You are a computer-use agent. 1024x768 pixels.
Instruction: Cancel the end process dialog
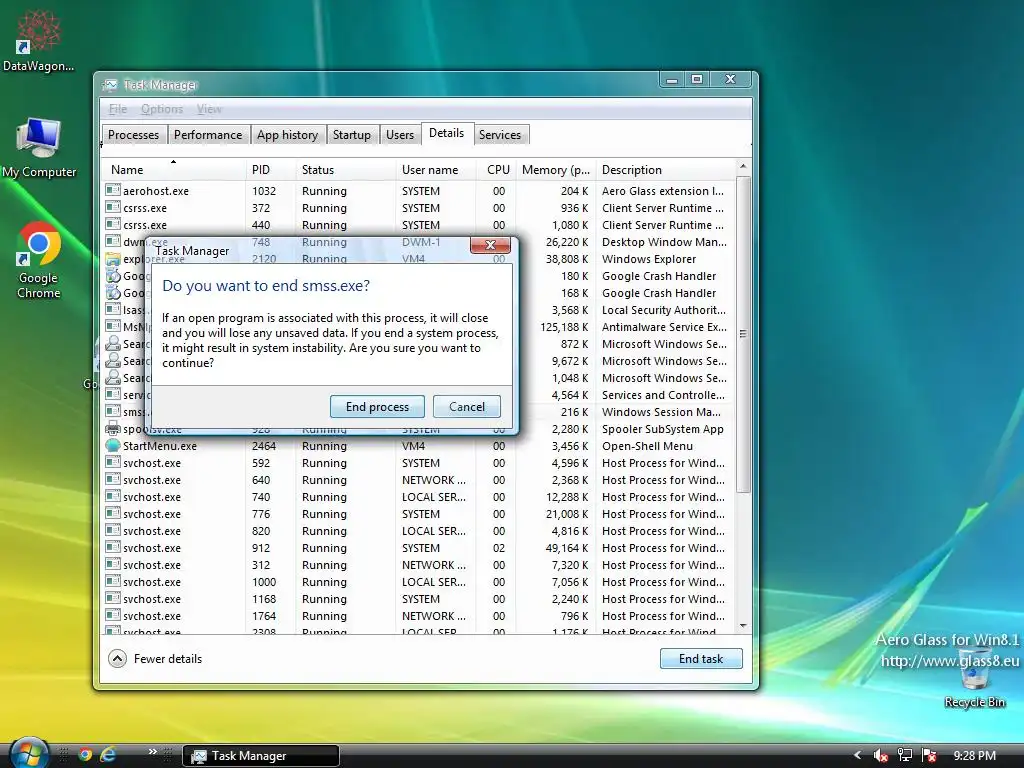467,406
